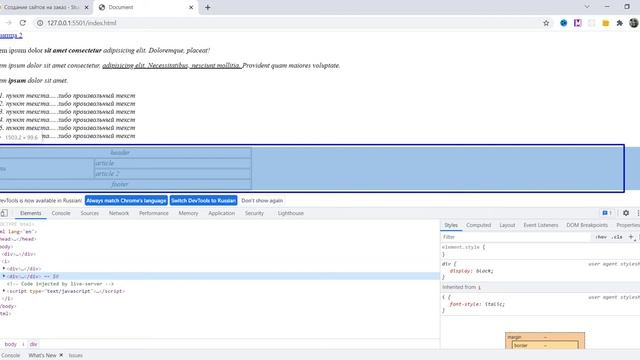Close the What's New drawer tab

tap(61, 355)
